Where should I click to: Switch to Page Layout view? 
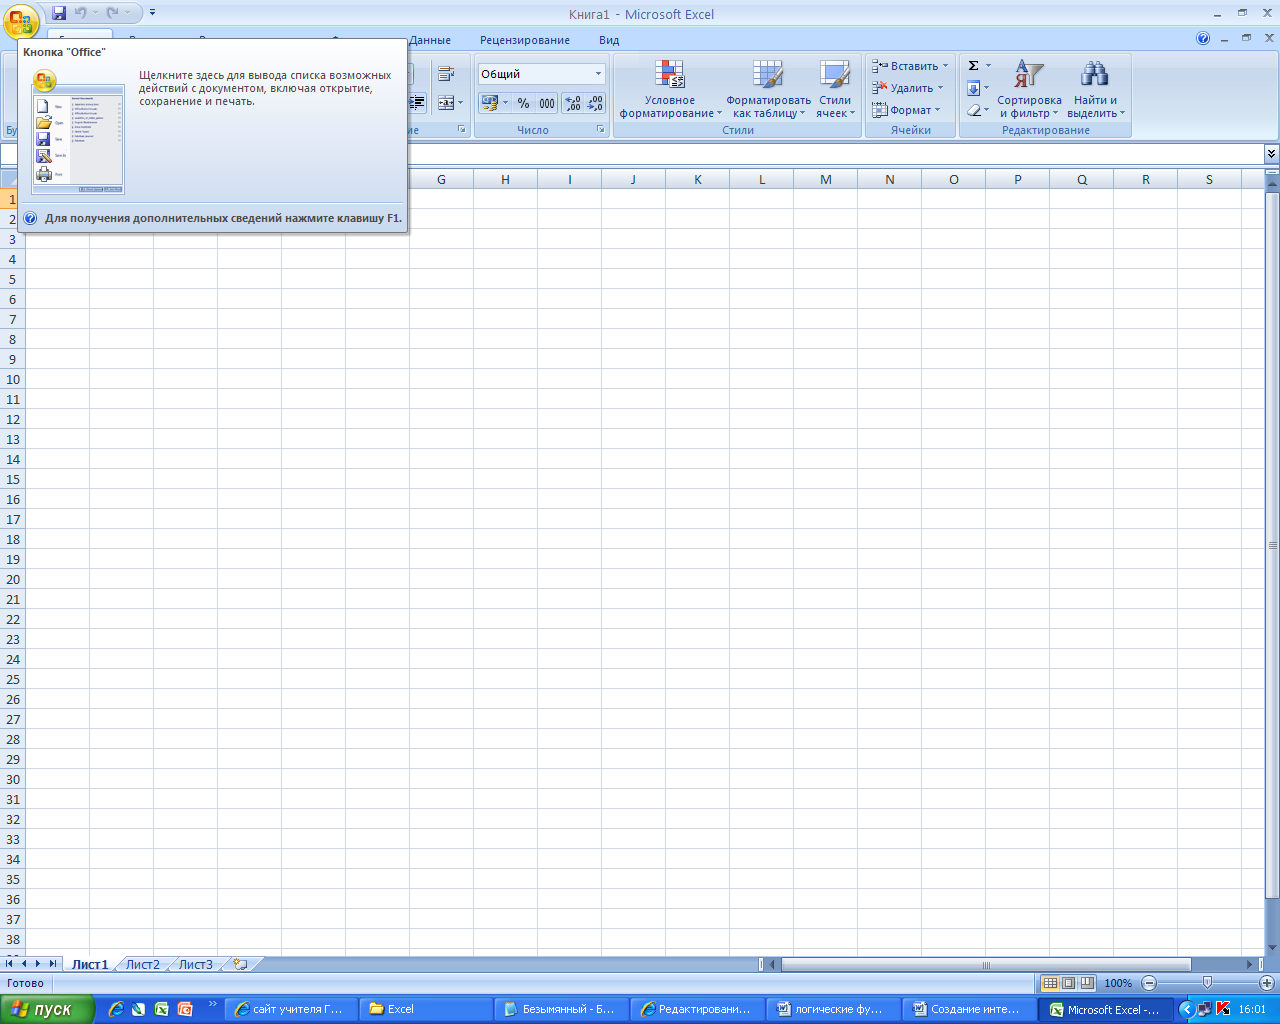pos(1069,983)
